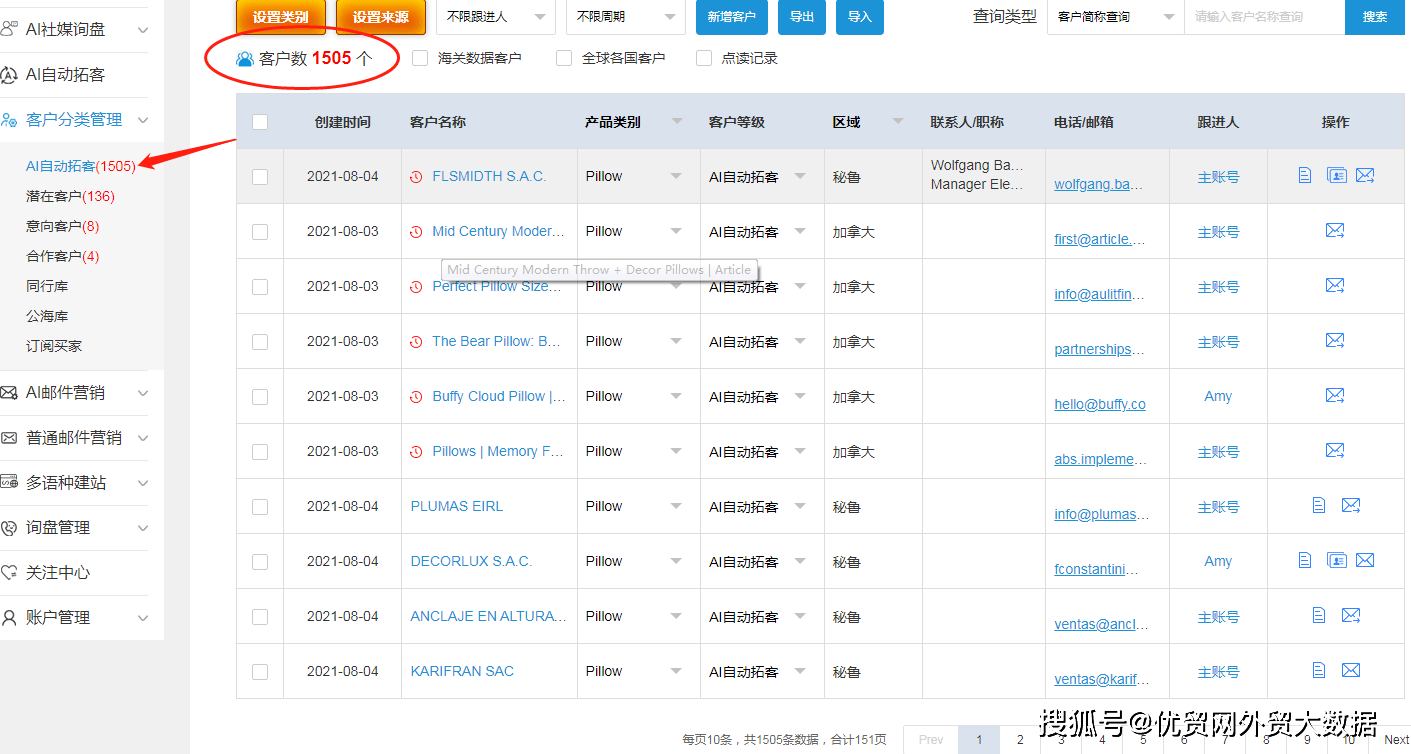Click the customer count people icon
This screenshot has height=754, width=1411.
[x=244, y=58]
